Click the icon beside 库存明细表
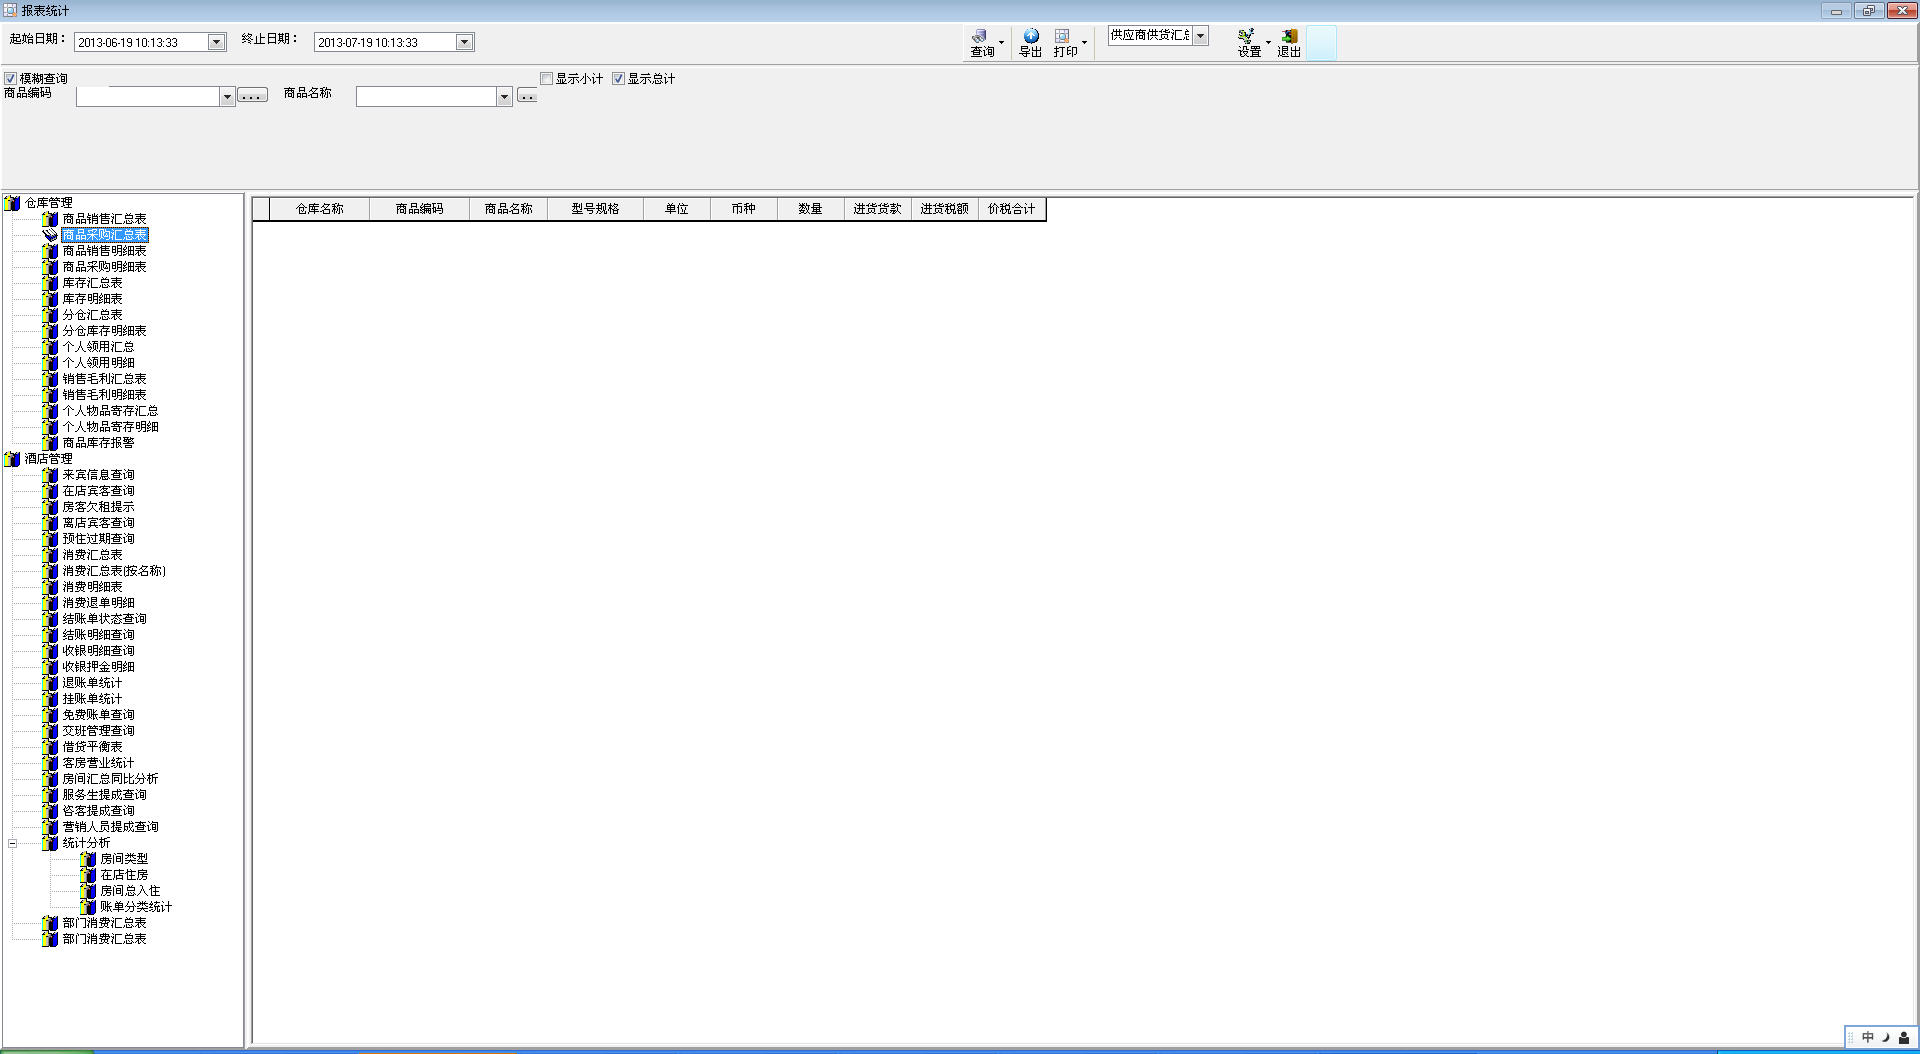This screenshot has height=1054, width=1920. point(50,299)
